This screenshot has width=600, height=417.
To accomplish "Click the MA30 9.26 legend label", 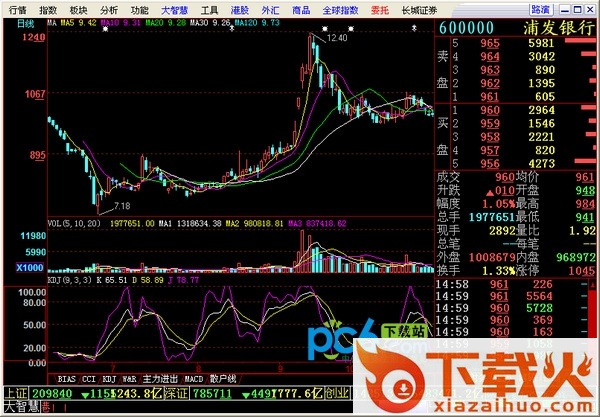I will (210, 23).
